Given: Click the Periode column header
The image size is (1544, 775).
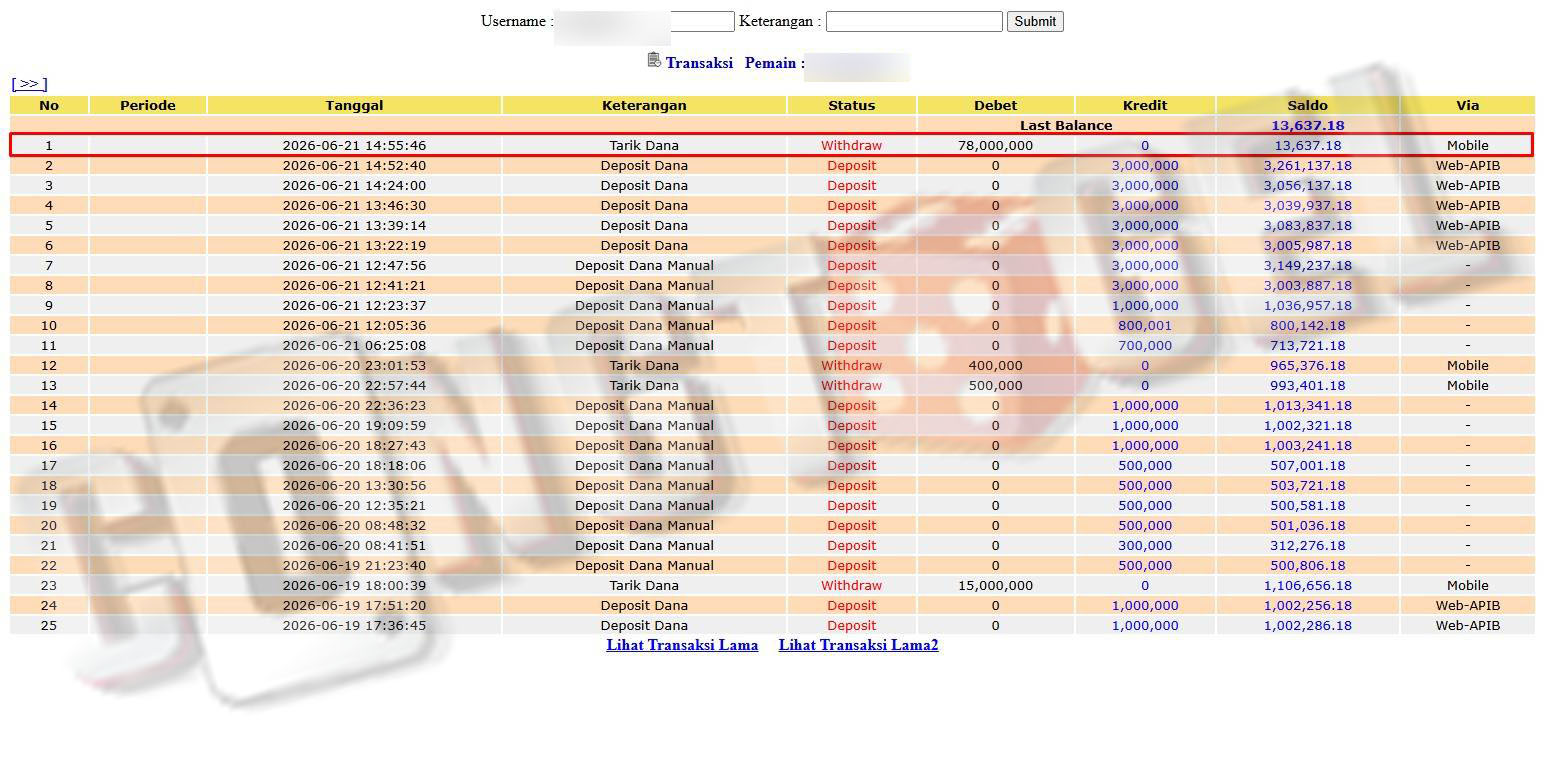Looking at the screenshot, I should (x=148, y=105).
